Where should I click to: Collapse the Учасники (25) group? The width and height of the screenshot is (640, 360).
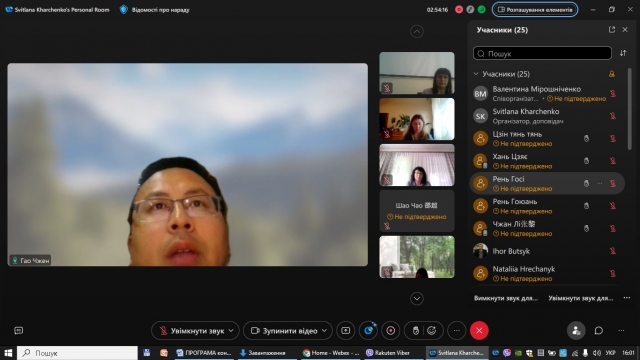tap(476, 74)
